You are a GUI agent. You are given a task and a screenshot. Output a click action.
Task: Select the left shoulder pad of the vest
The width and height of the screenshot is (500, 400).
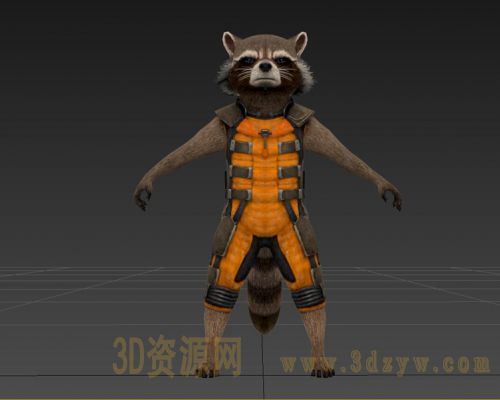point(229,114)
